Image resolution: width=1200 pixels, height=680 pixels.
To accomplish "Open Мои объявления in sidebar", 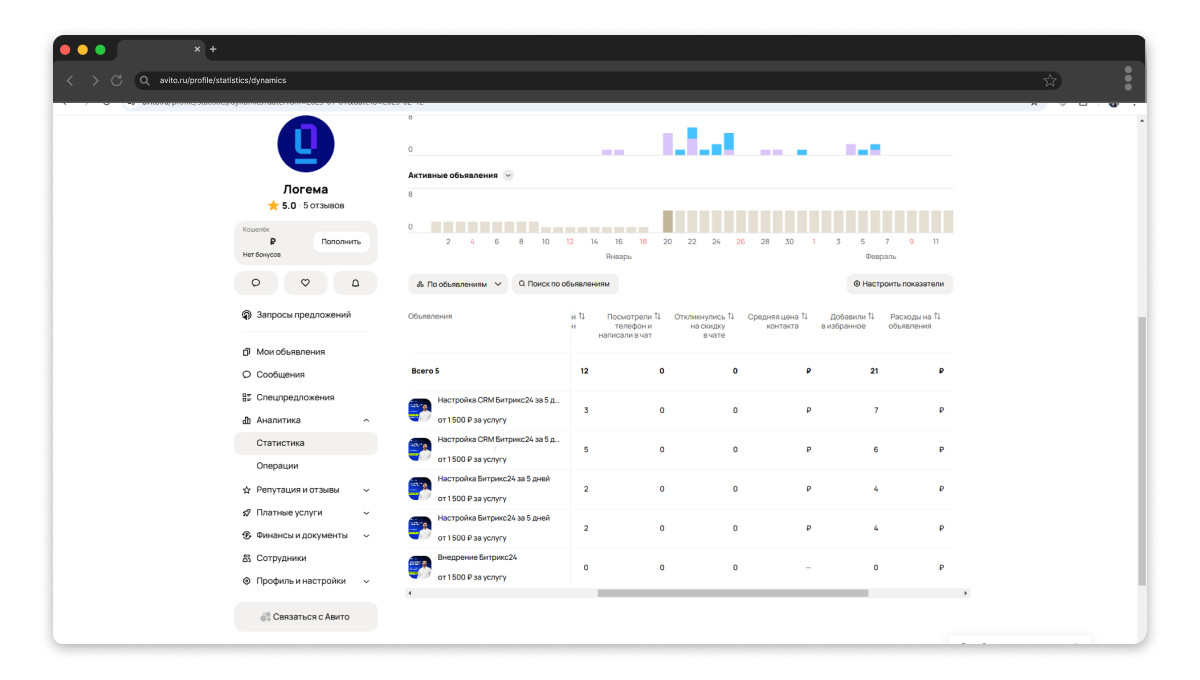I will pyautogui.click(x=290, y=352).
